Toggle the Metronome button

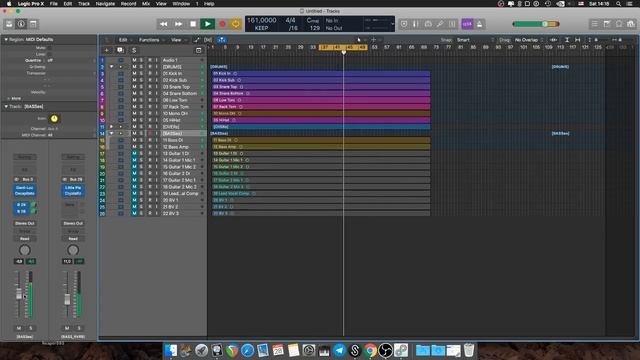(x=480, y=24)
